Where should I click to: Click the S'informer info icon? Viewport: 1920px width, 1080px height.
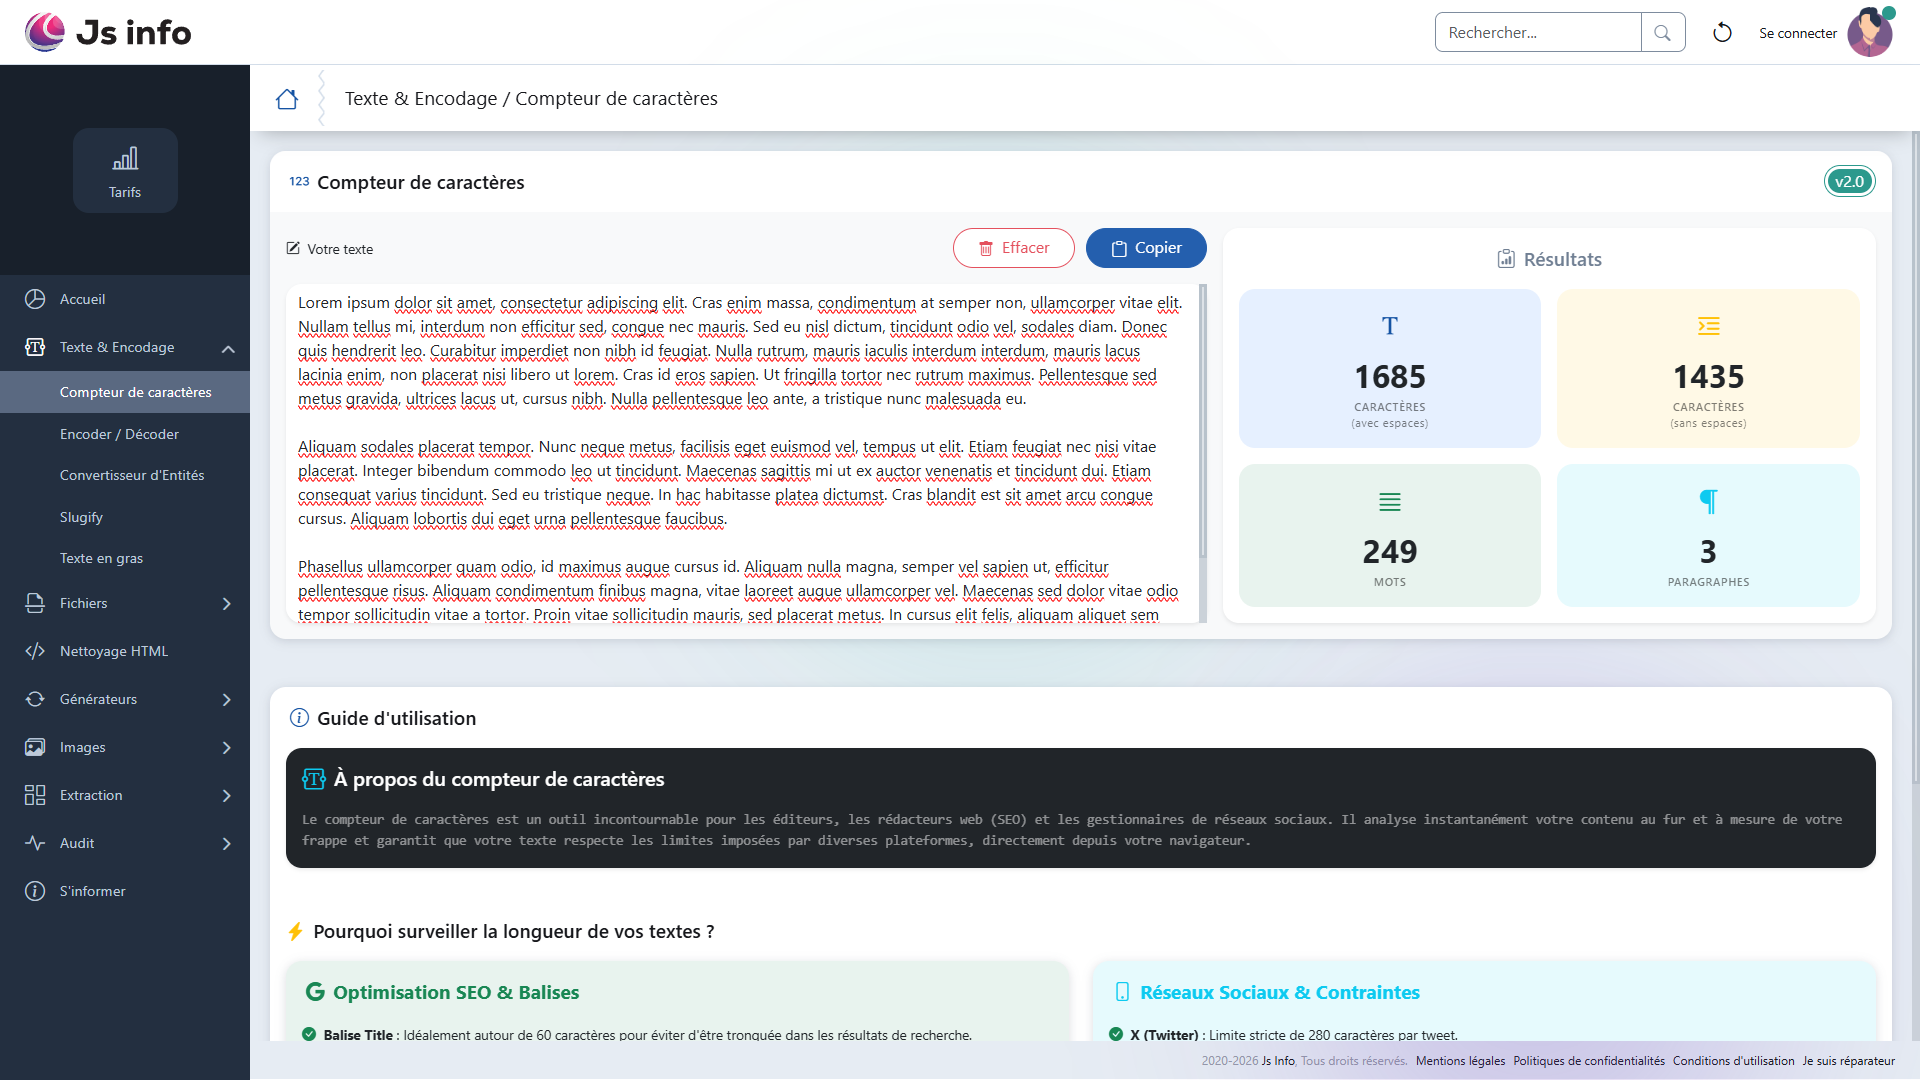pos(35,891)
